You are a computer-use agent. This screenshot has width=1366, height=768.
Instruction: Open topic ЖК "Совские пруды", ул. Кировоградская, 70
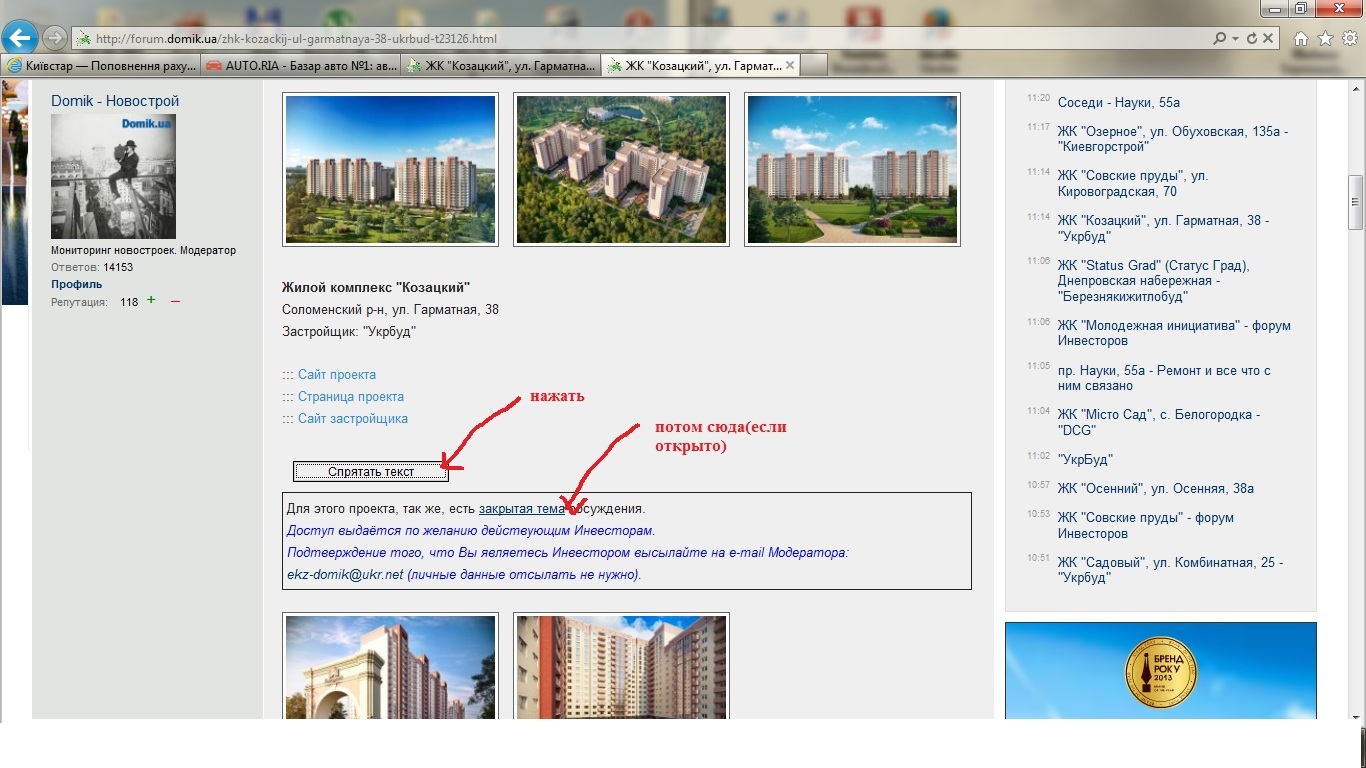(x=1133, y=183)
